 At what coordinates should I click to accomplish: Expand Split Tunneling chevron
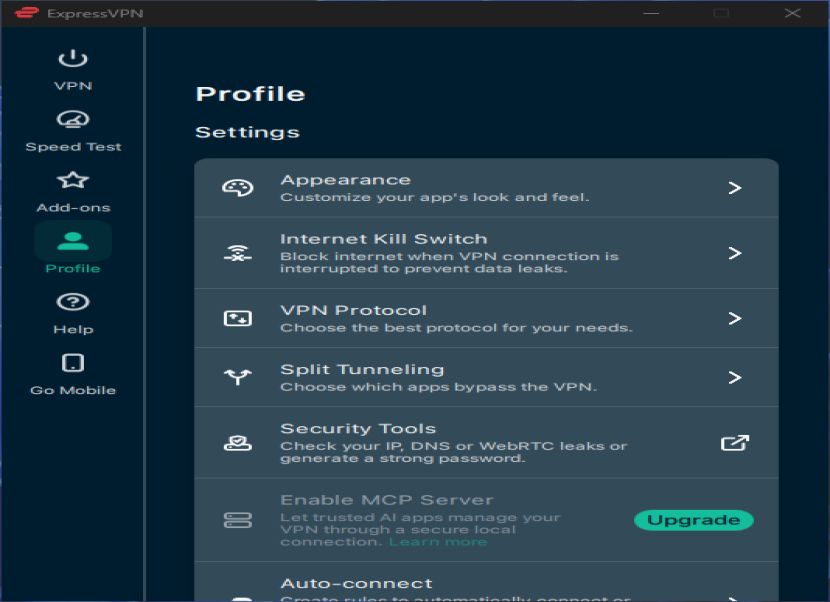735,377
